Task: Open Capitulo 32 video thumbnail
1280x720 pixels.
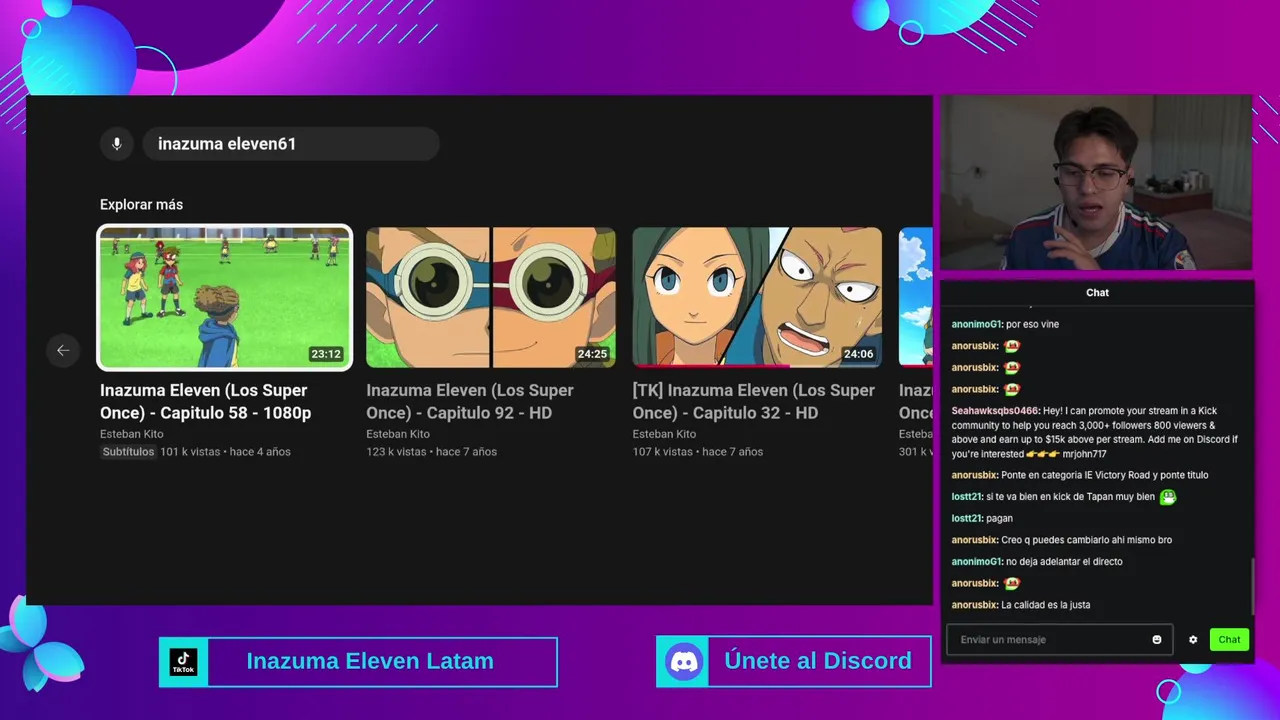Action: click(x=757, y=297)
